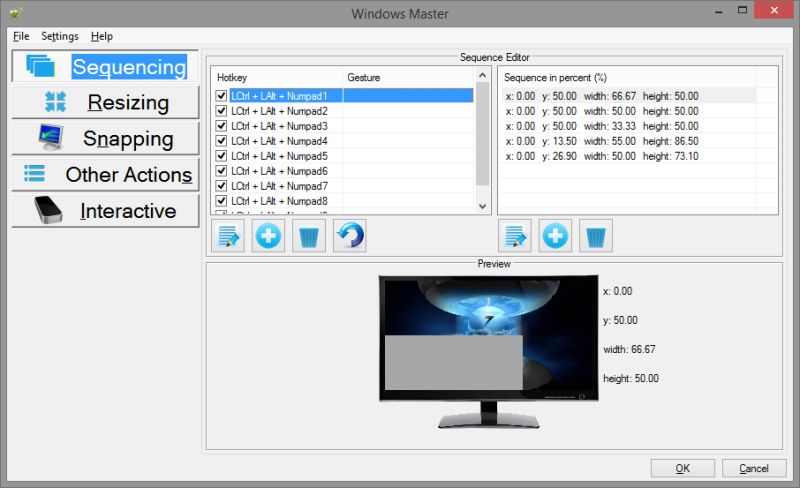Open the Snapping section
Viewport: 800px width, 488px height.
[105, 138]
